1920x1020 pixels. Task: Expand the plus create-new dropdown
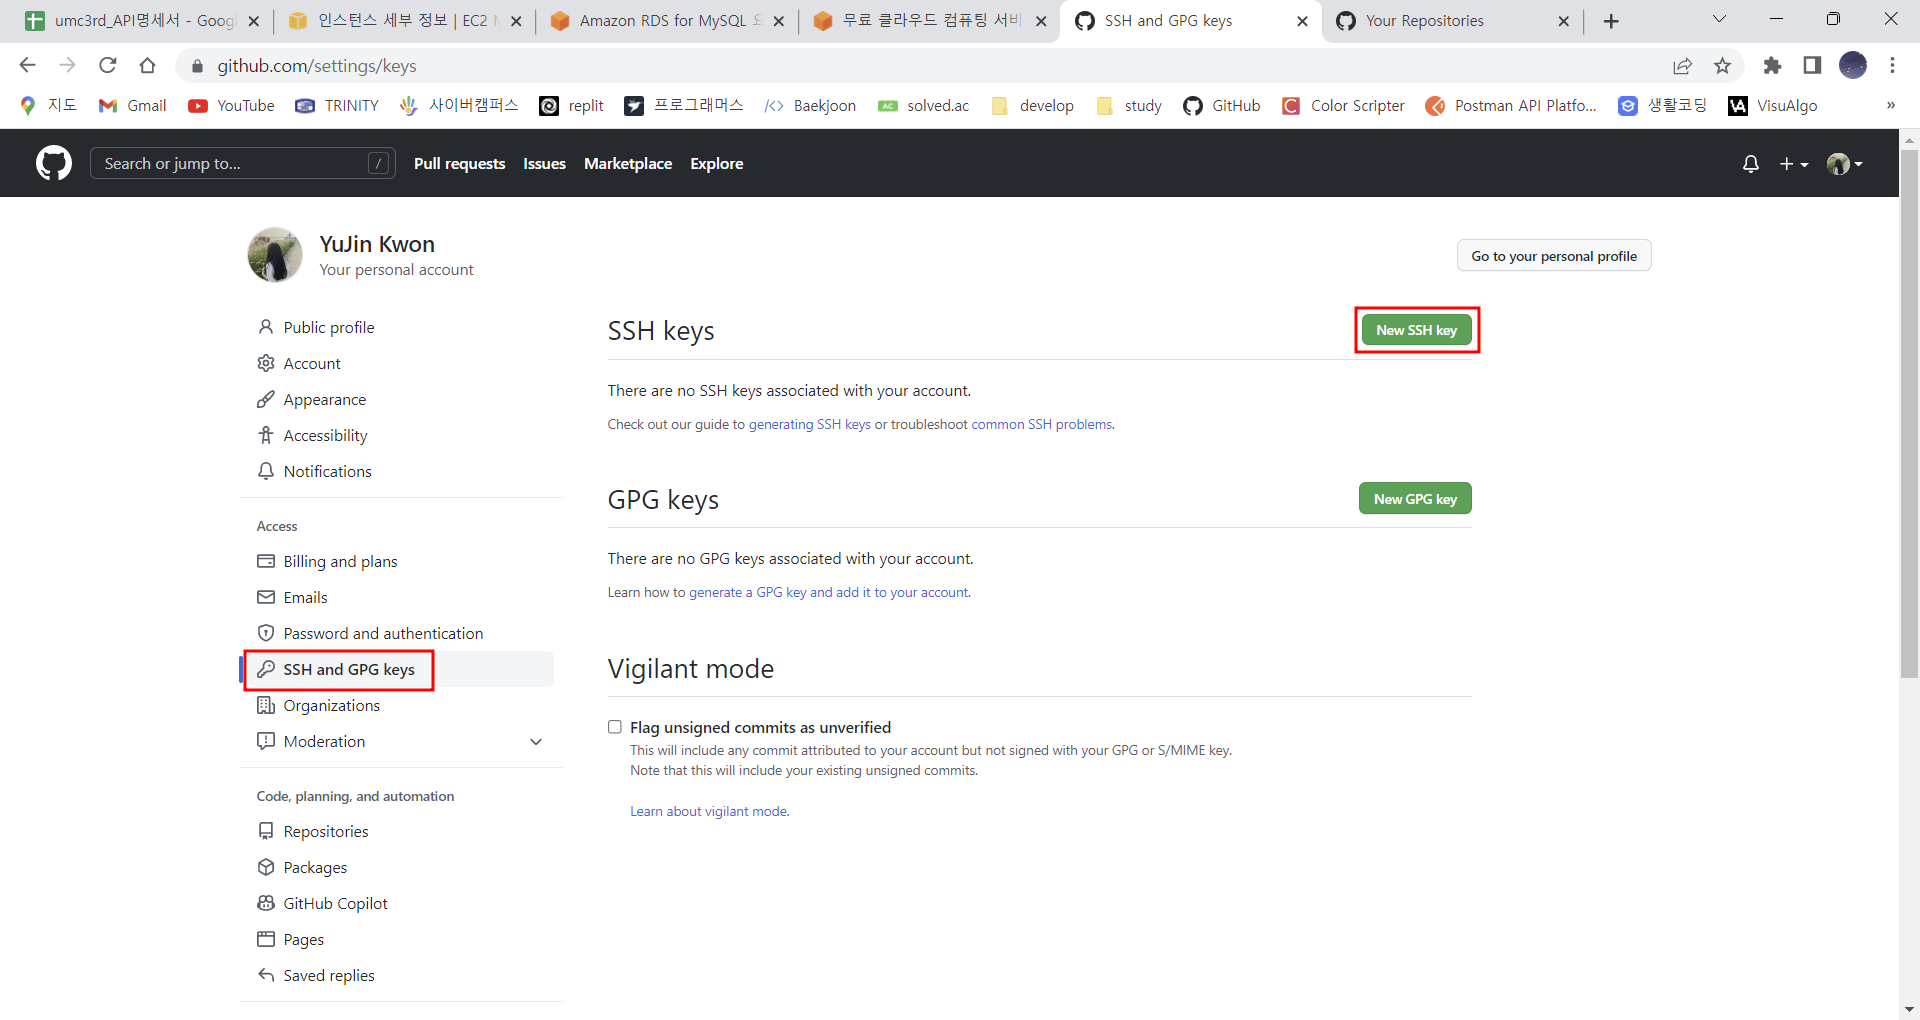pyautogui.click(x=1794, y=164)
